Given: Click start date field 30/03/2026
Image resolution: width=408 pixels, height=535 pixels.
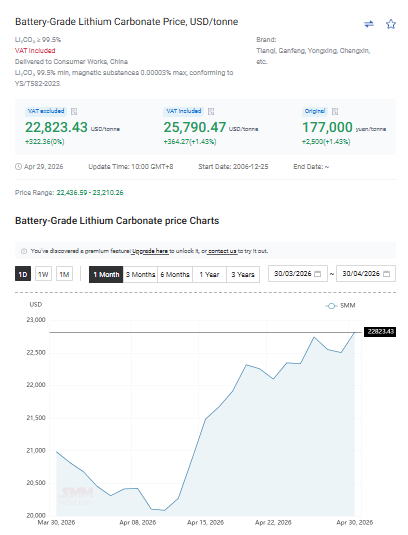Looking at the screenshot, I should click(x=298, y=274).
